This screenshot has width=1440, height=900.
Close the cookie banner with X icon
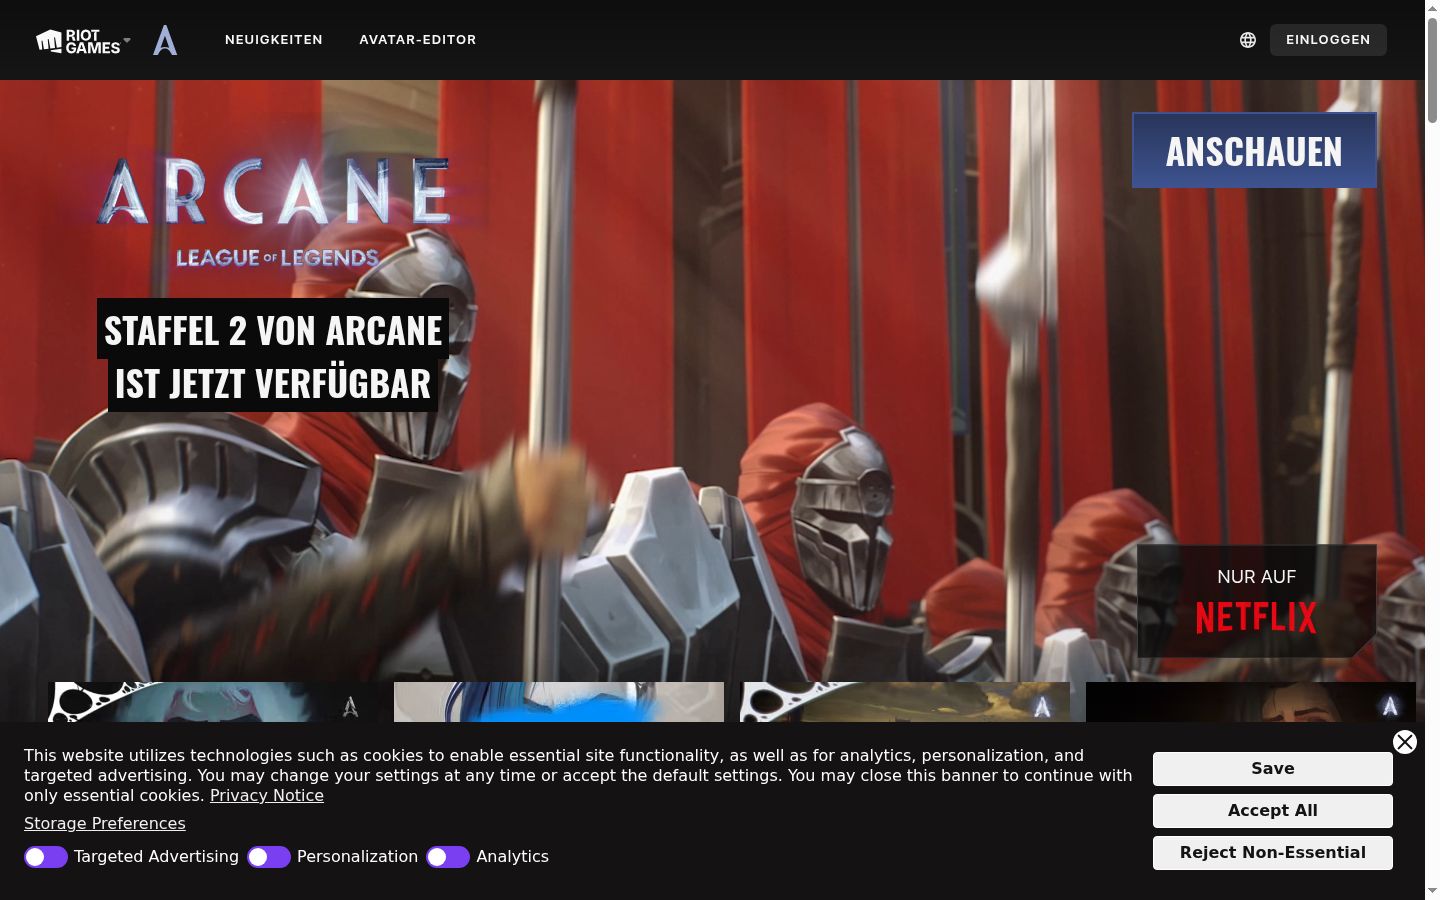(1405, 741)
